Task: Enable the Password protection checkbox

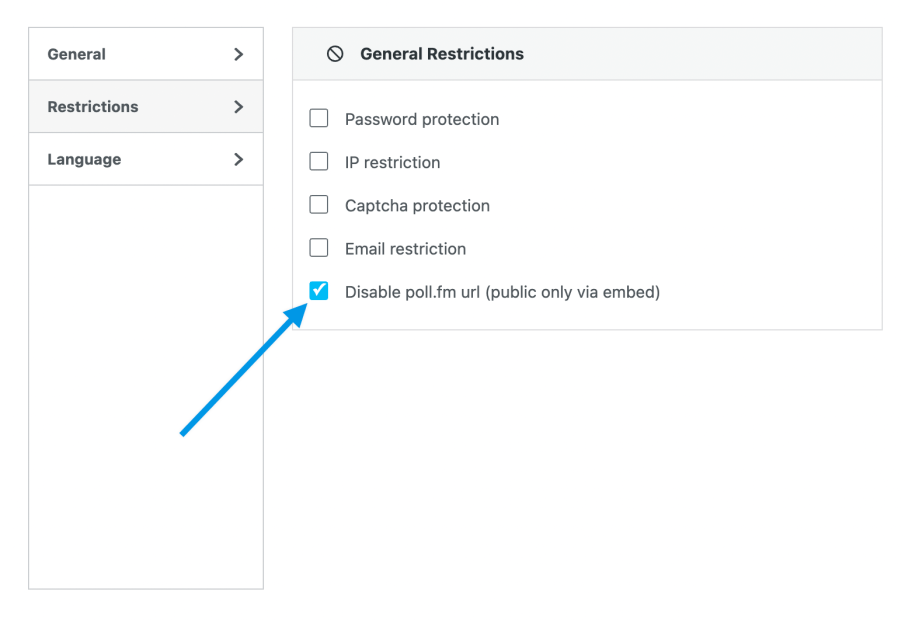Action: coord(319,119)
